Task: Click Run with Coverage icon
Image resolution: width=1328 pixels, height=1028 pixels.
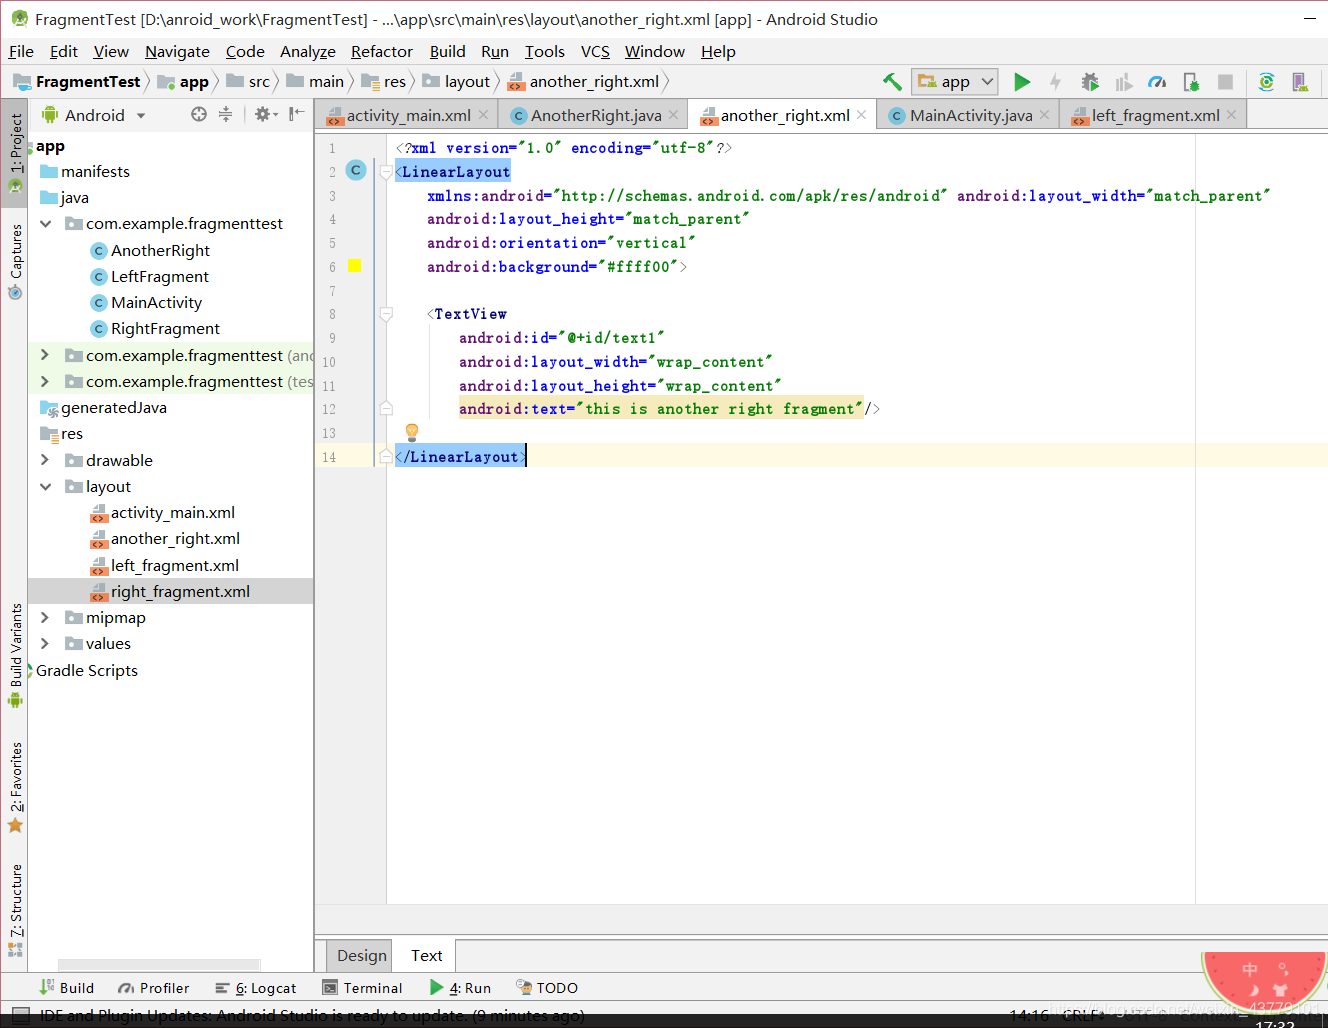Action: click(1124, 82)
